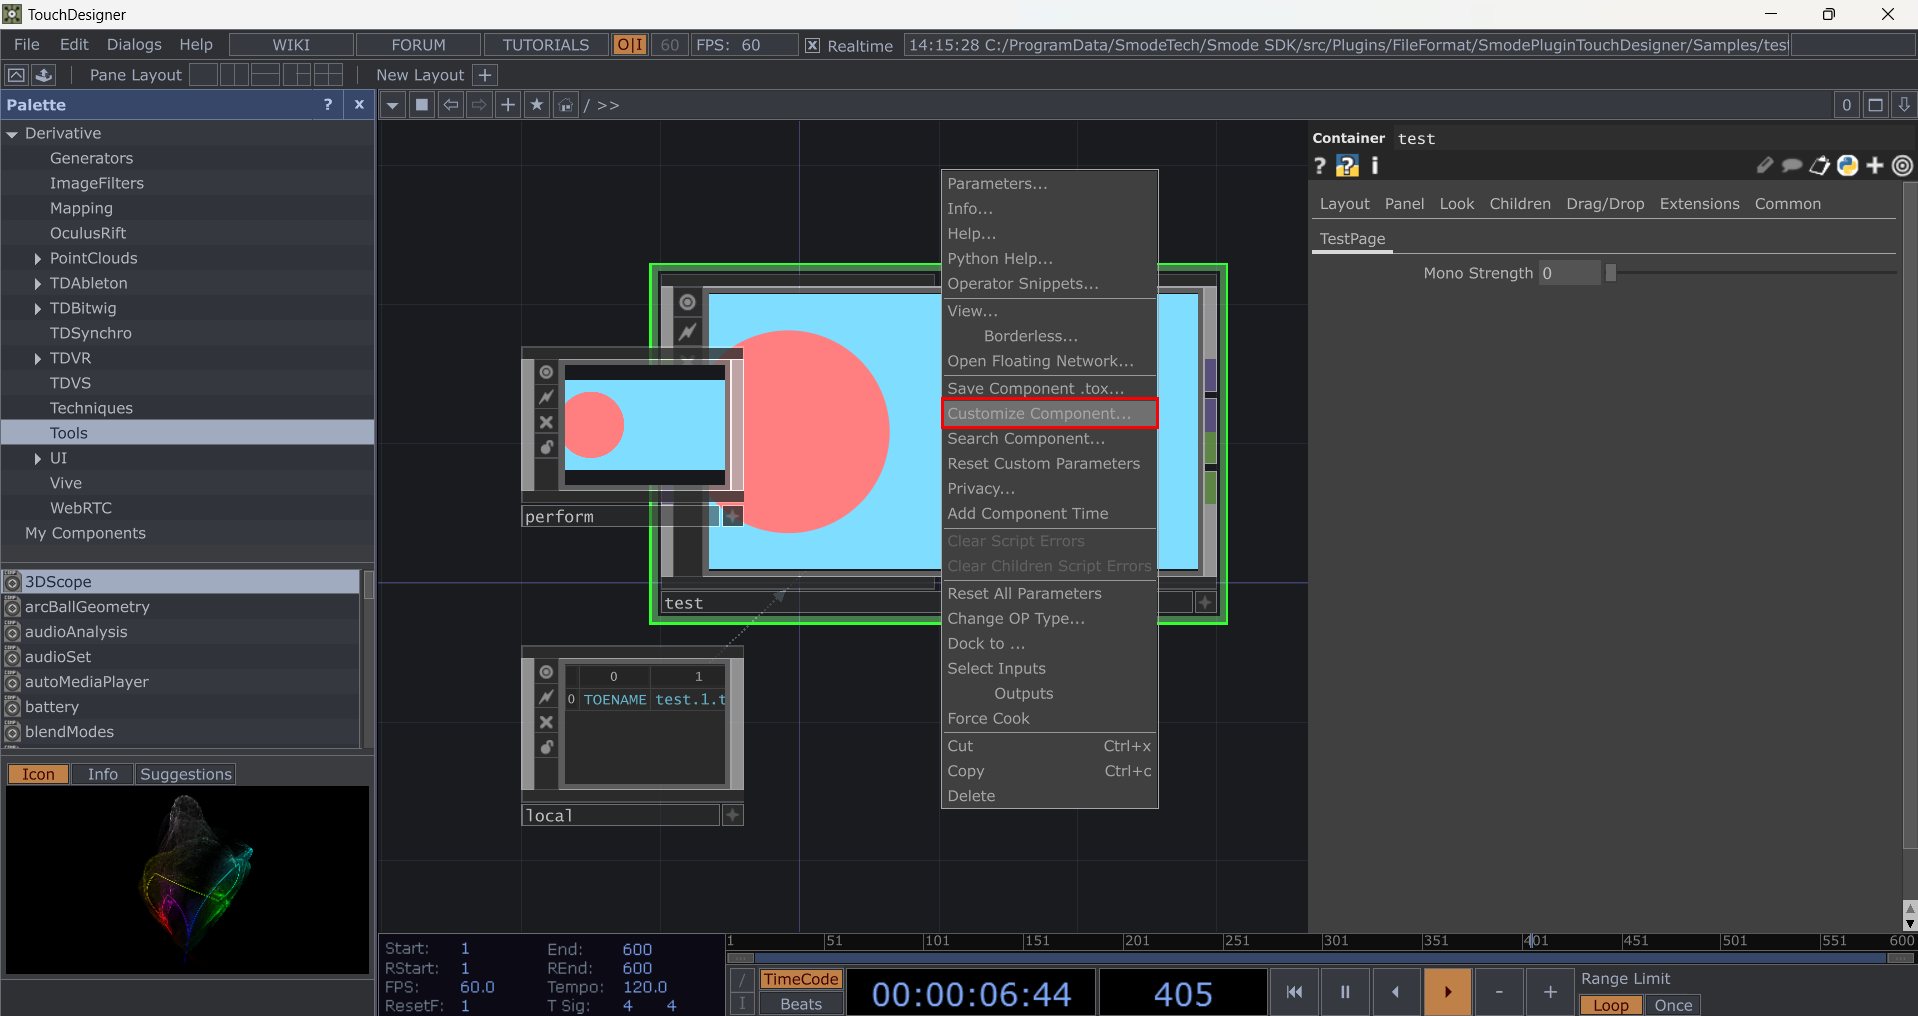1918x1016 pixels.
Task: Expand the UI folder
Action: (x=38, y=459)
